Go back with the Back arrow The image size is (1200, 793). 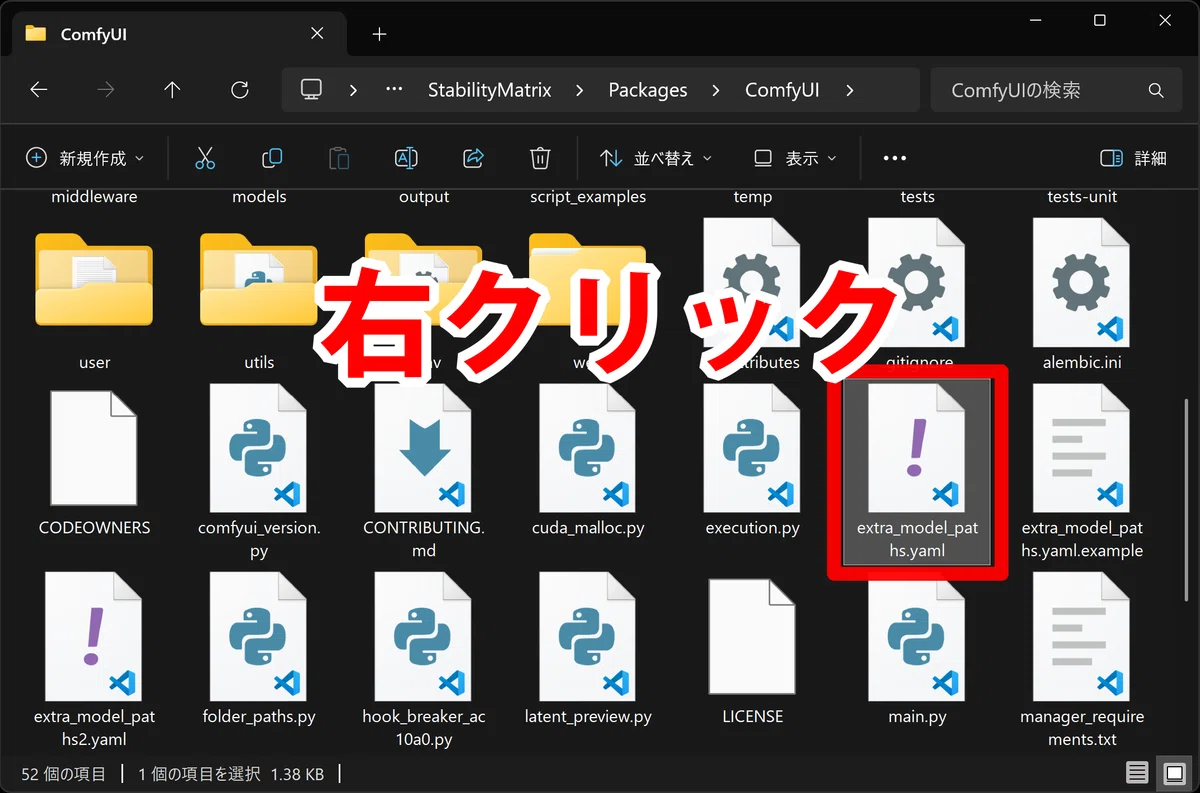[39, 90]
